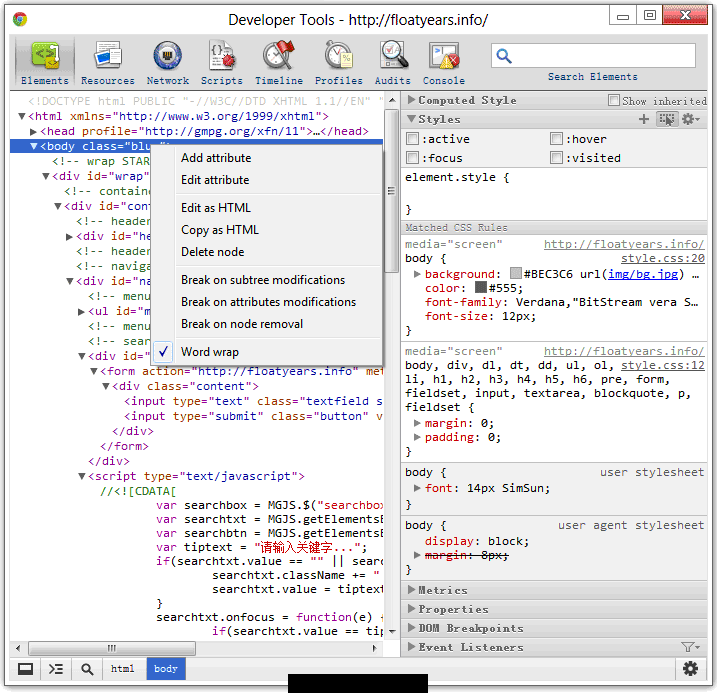Screen dimensions: 717x693
Task: Add a new style rule with plus icon
Action: click(644, 119)
